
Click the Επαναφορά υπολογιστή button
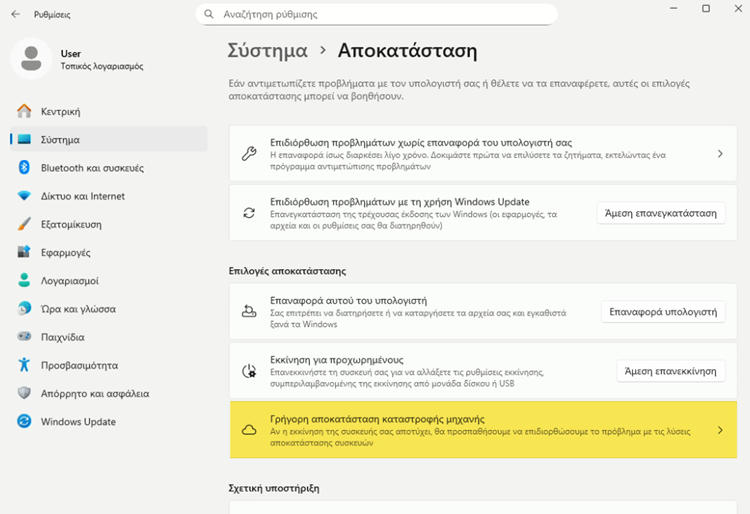click(663, 312)
